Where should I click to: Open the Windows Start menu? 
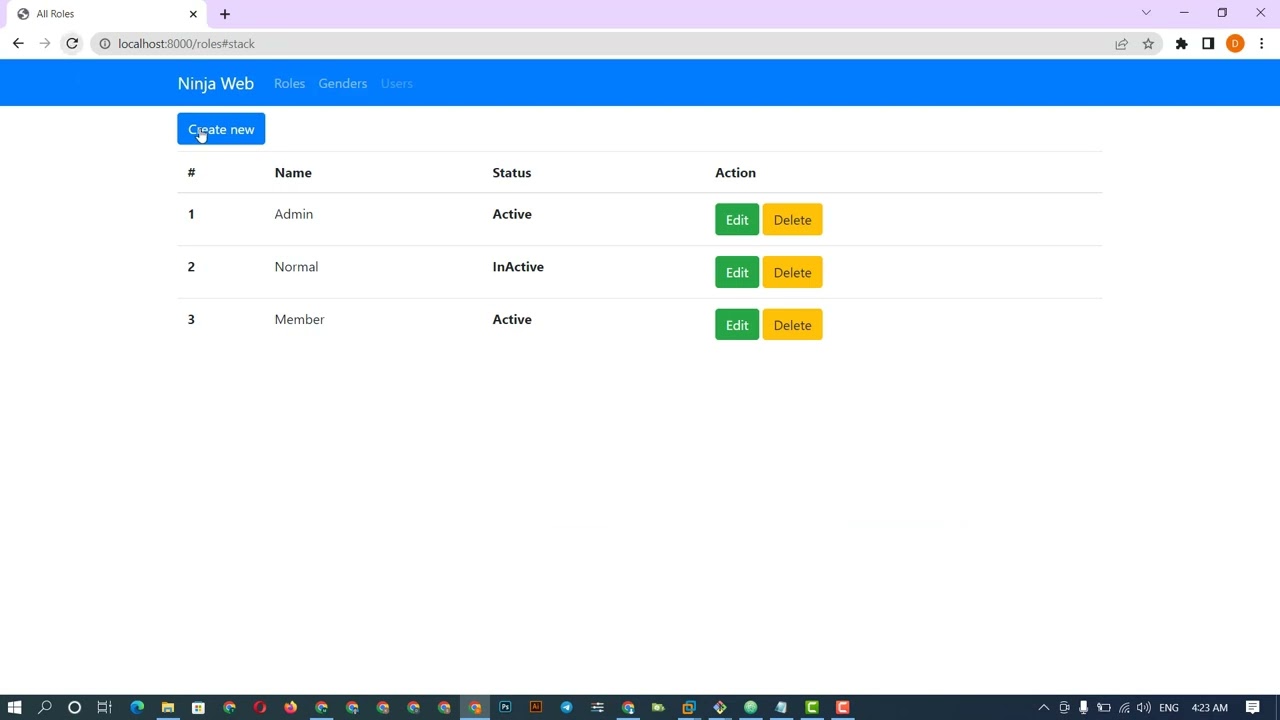point(15,708)
